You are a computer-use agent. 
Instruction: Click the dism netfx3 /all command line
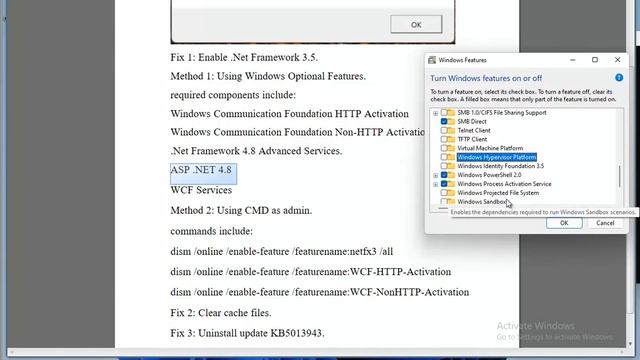pyautogui.click(x=282, y=251)
